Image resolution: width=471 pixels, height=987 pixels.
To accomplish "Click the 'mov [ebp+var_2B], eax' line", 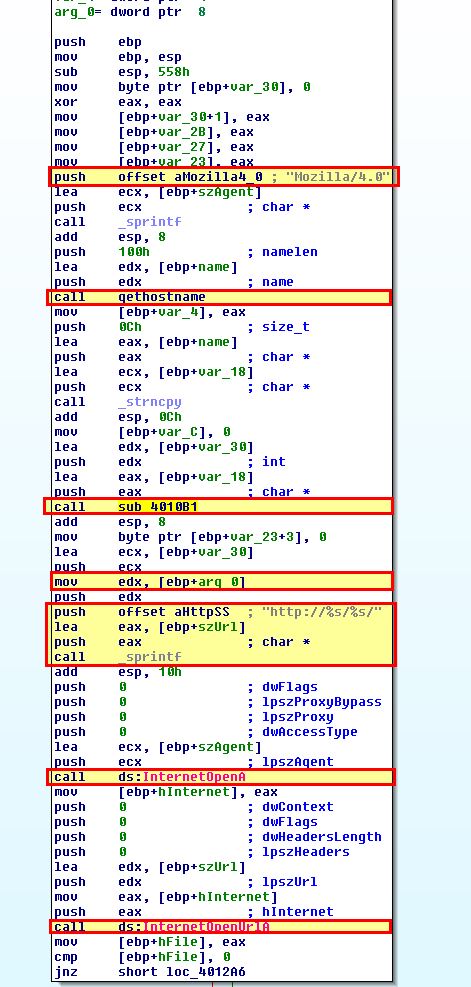I will click(154, 132).
